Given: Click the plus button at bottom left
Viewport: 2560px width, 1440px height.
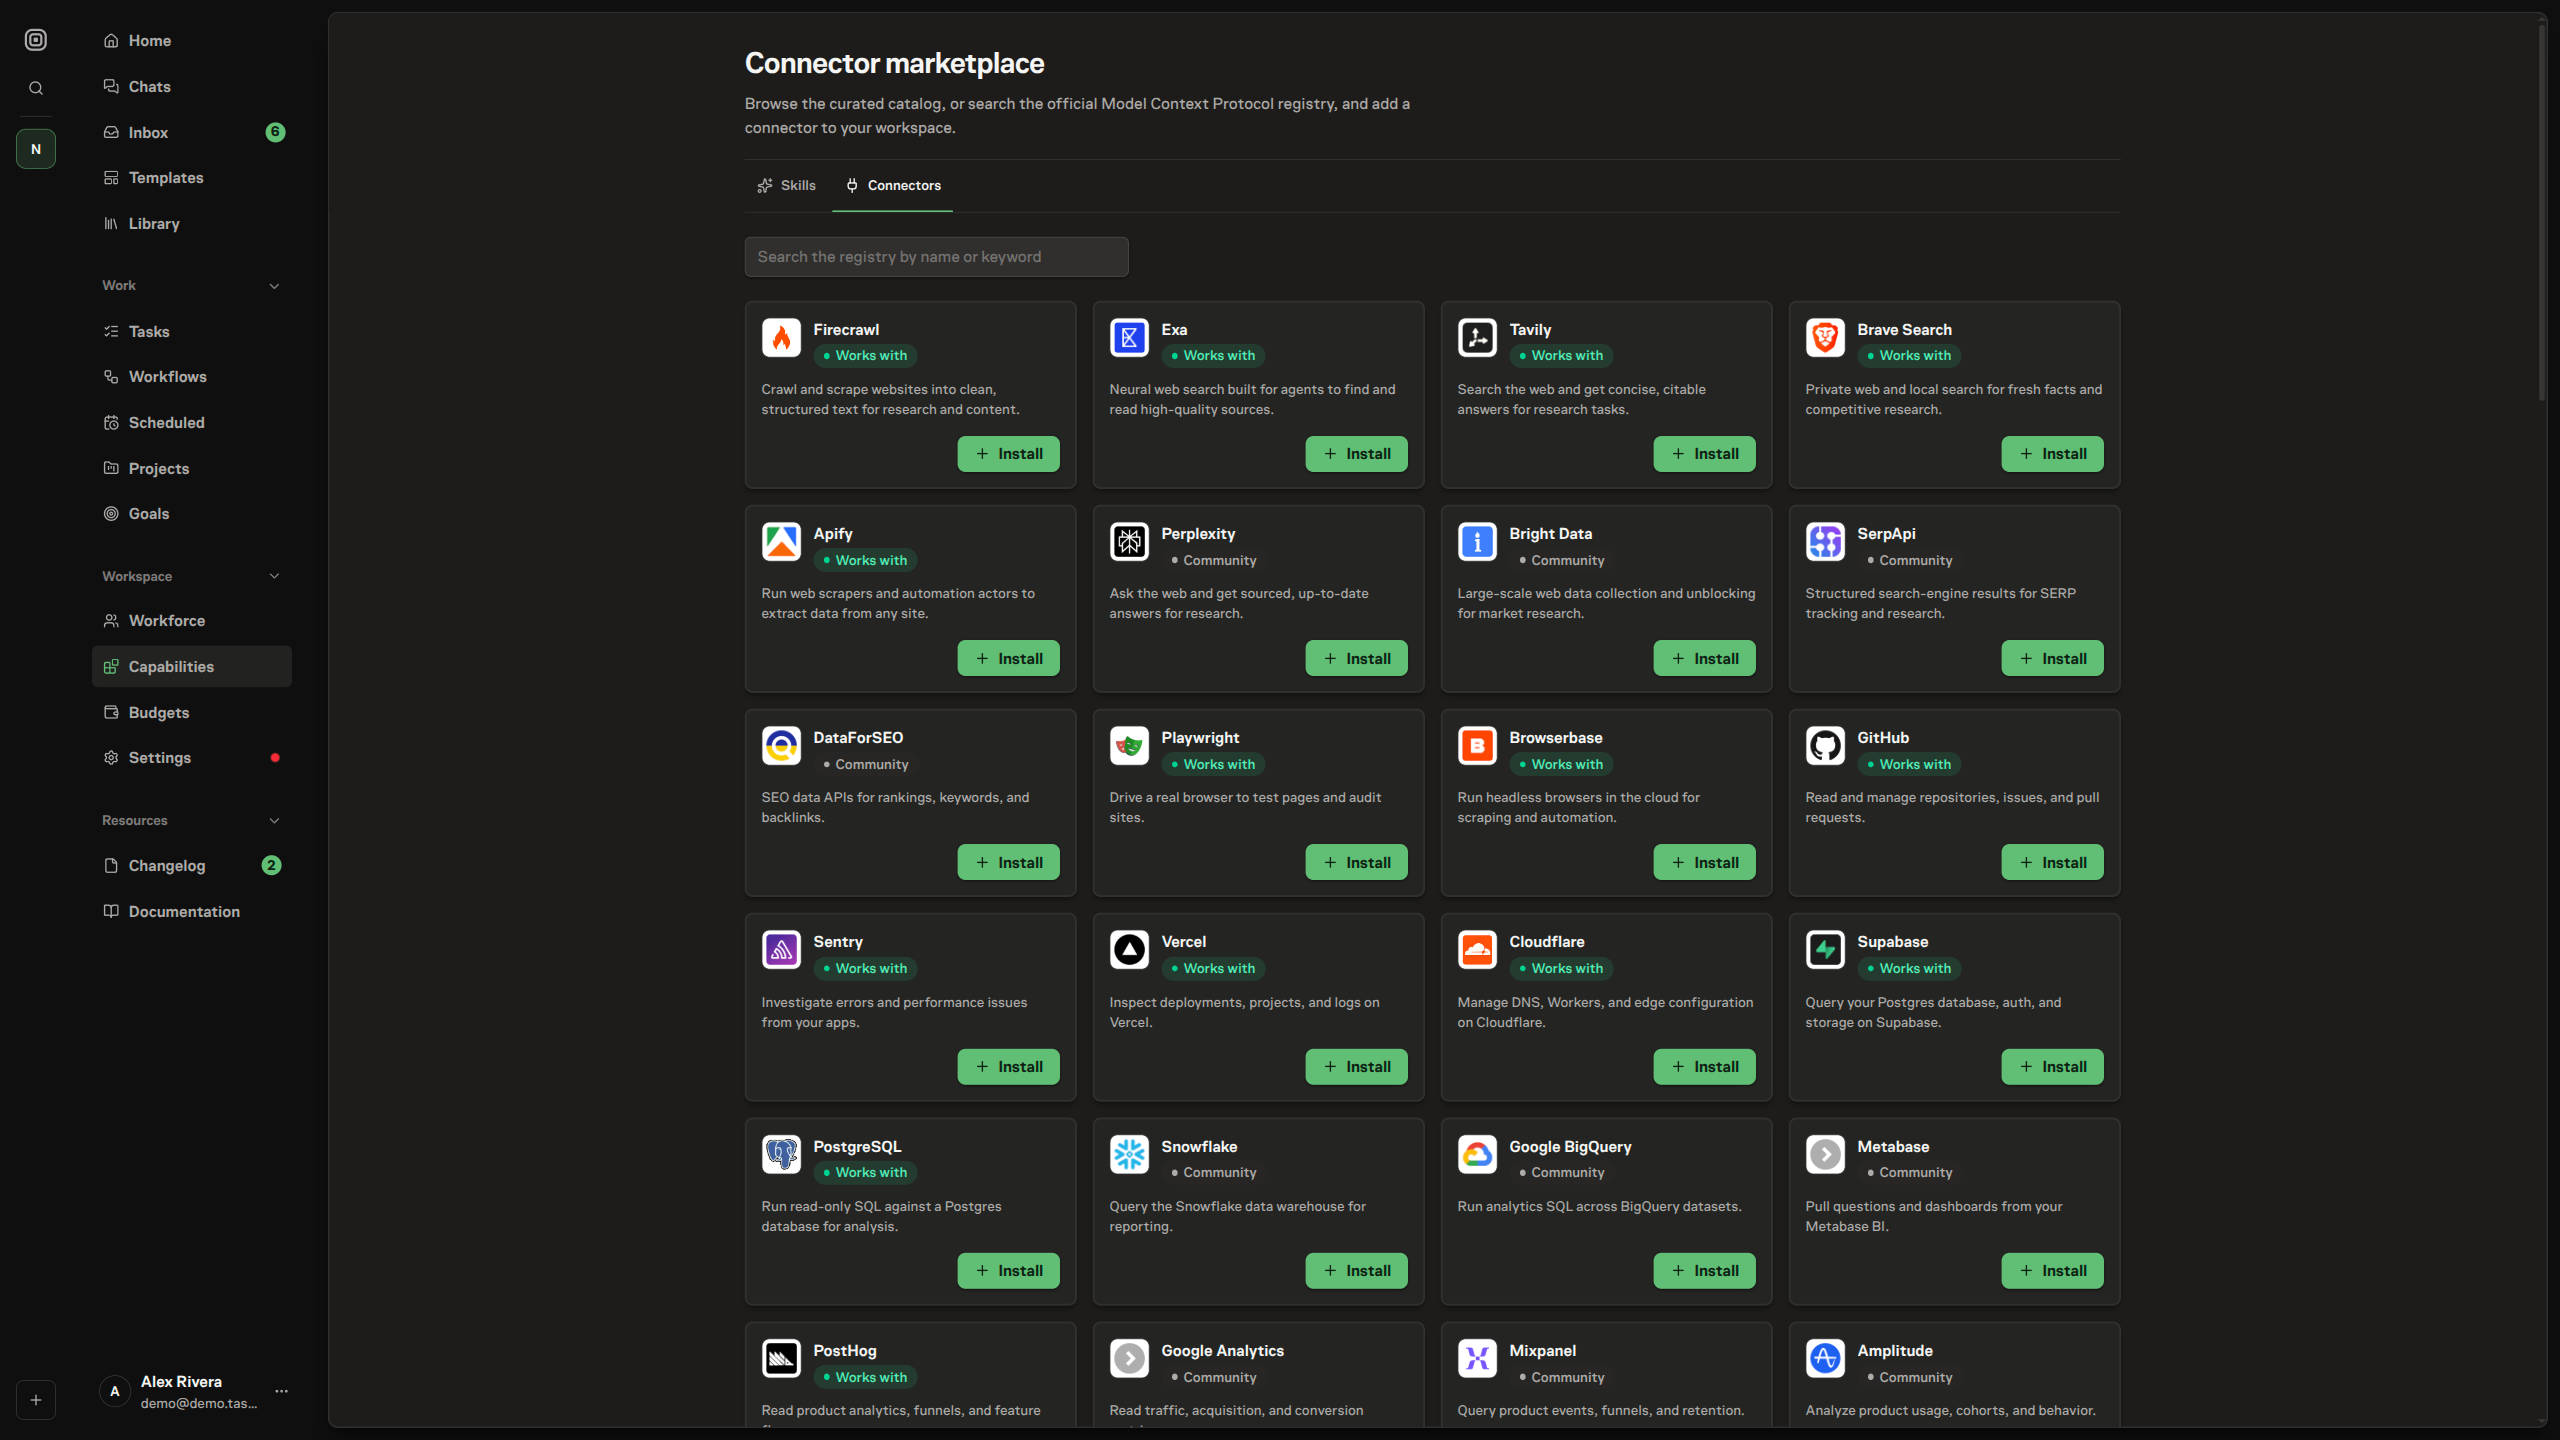Looking at the screenshot, I should (x=36, y=1400).
